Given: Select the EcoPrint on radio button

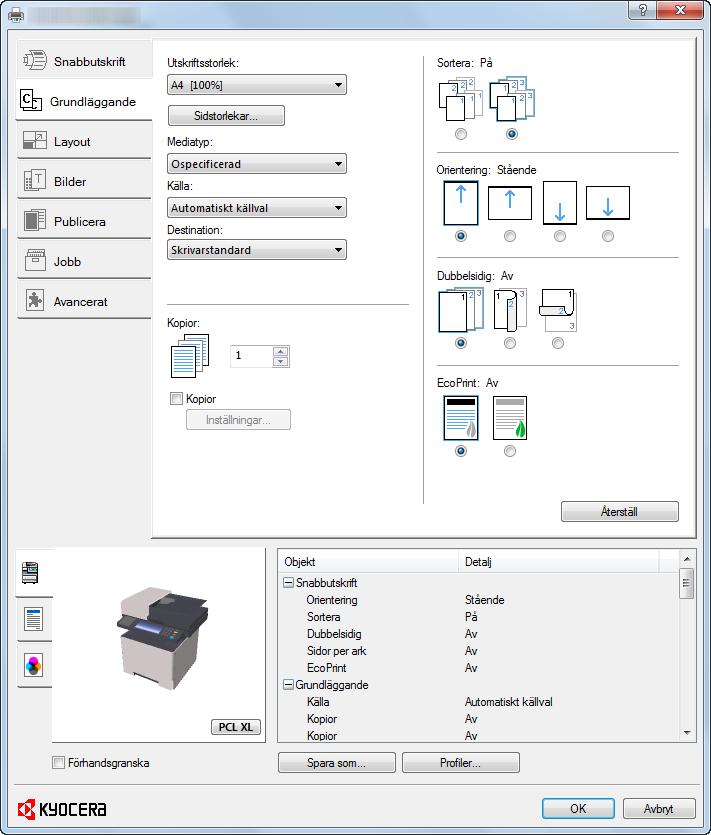Looking at the screenshot, I should pyautogui.click(x=510, y=452).
